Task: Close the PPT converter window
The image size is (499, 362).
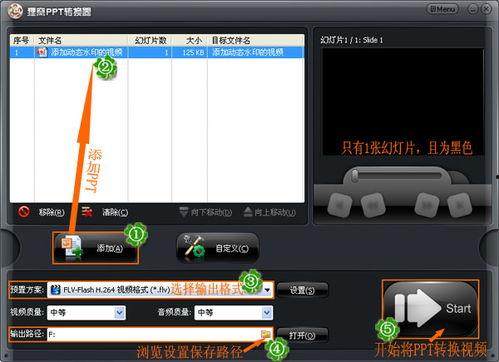Action: (x=486, y=9)
